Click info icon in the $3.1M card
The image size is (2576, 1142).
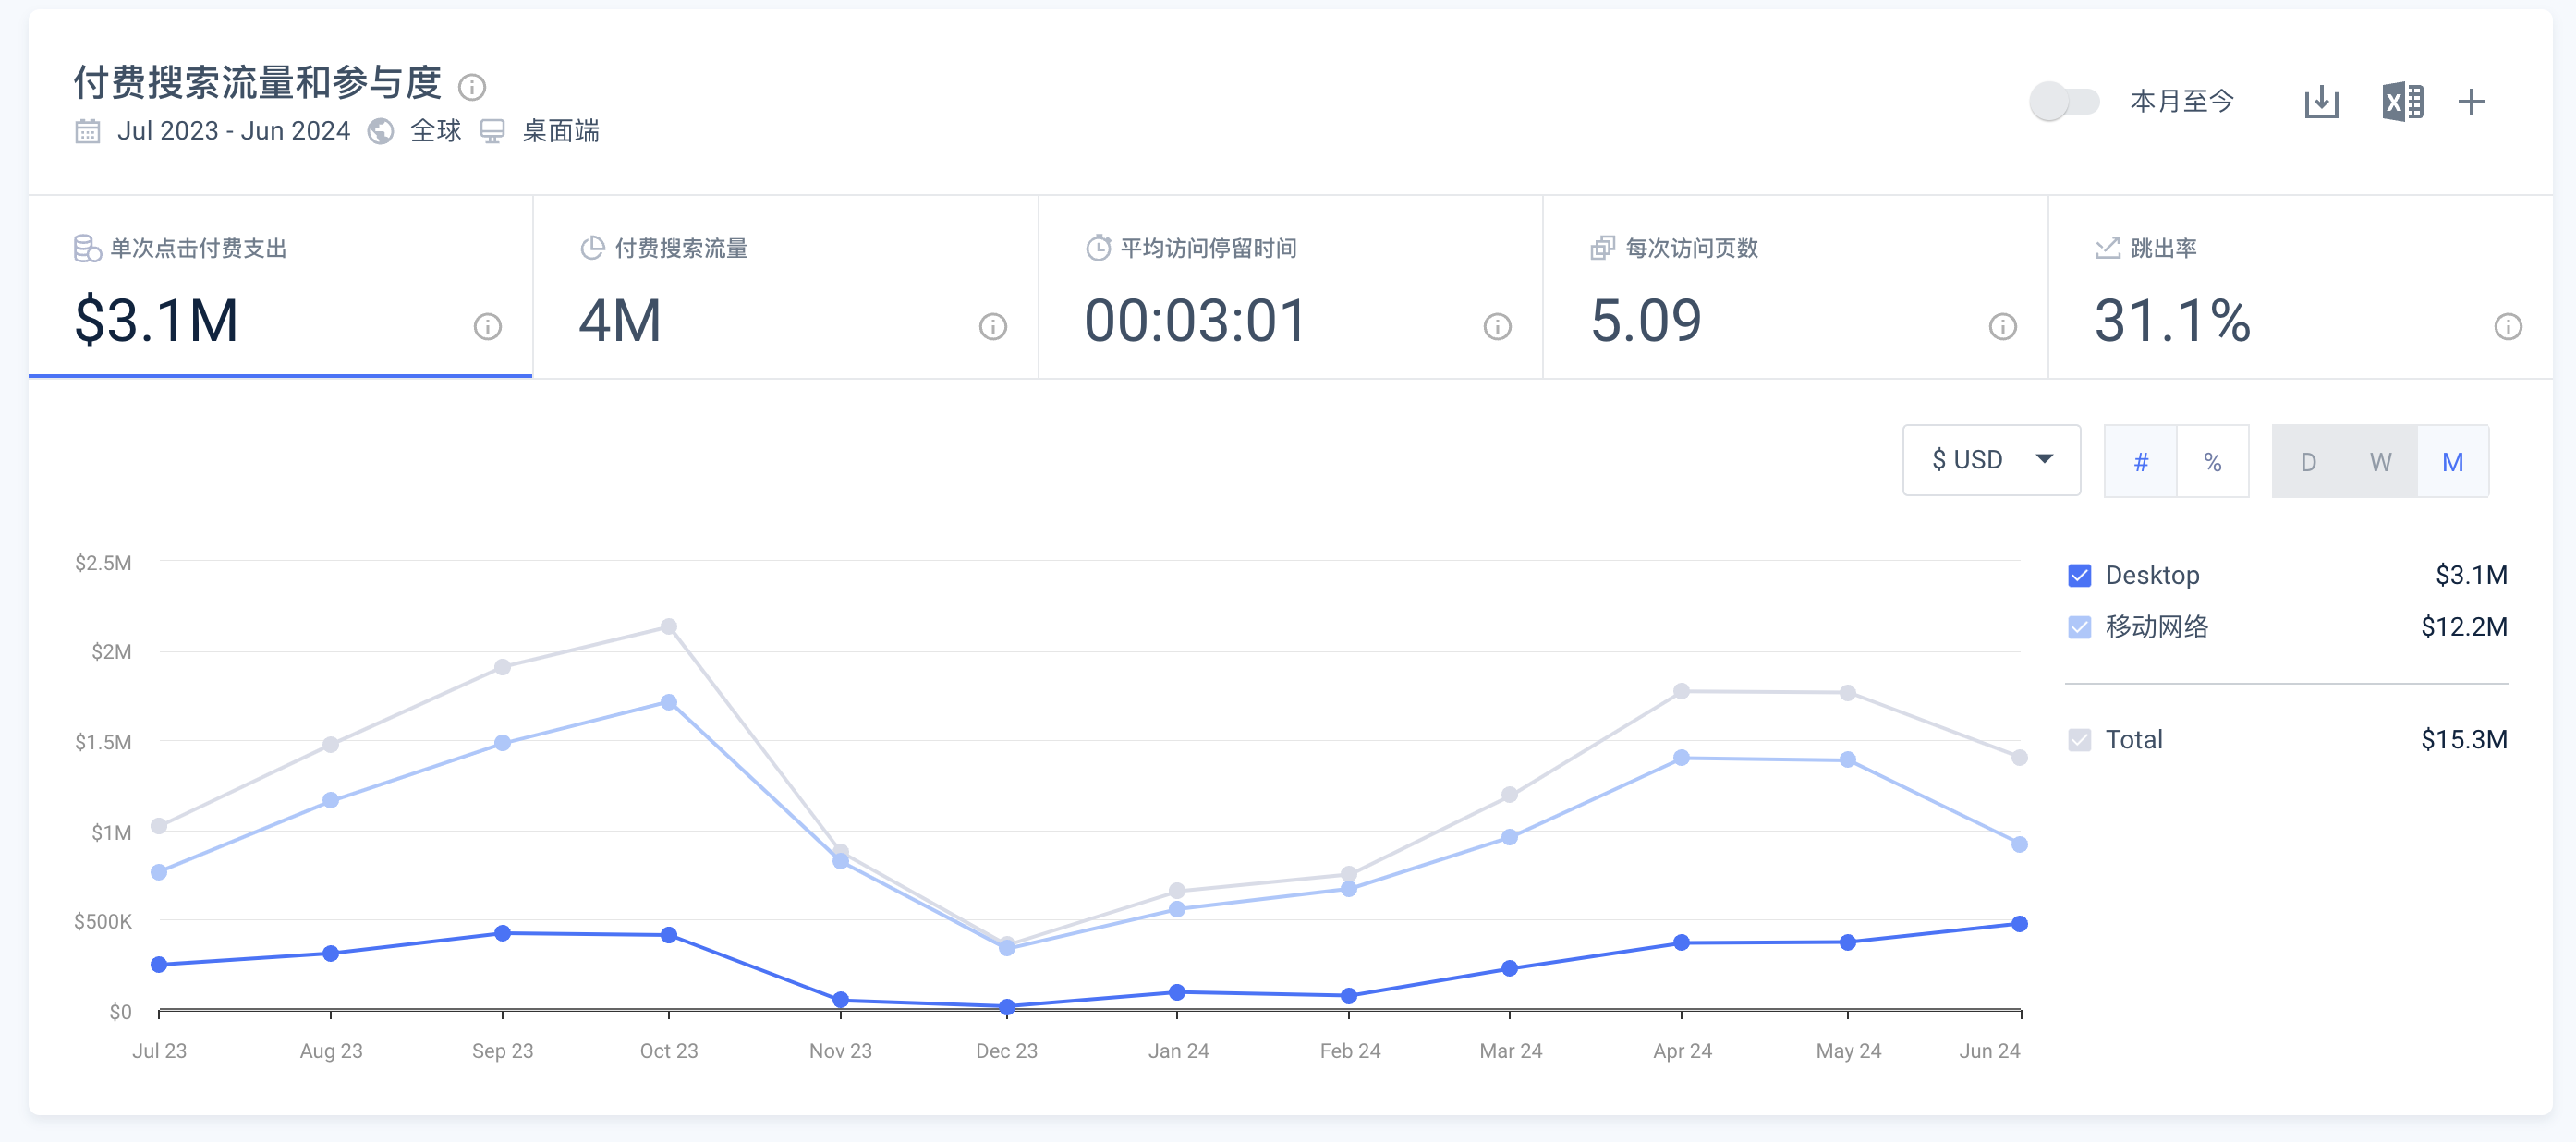(487, 326)
